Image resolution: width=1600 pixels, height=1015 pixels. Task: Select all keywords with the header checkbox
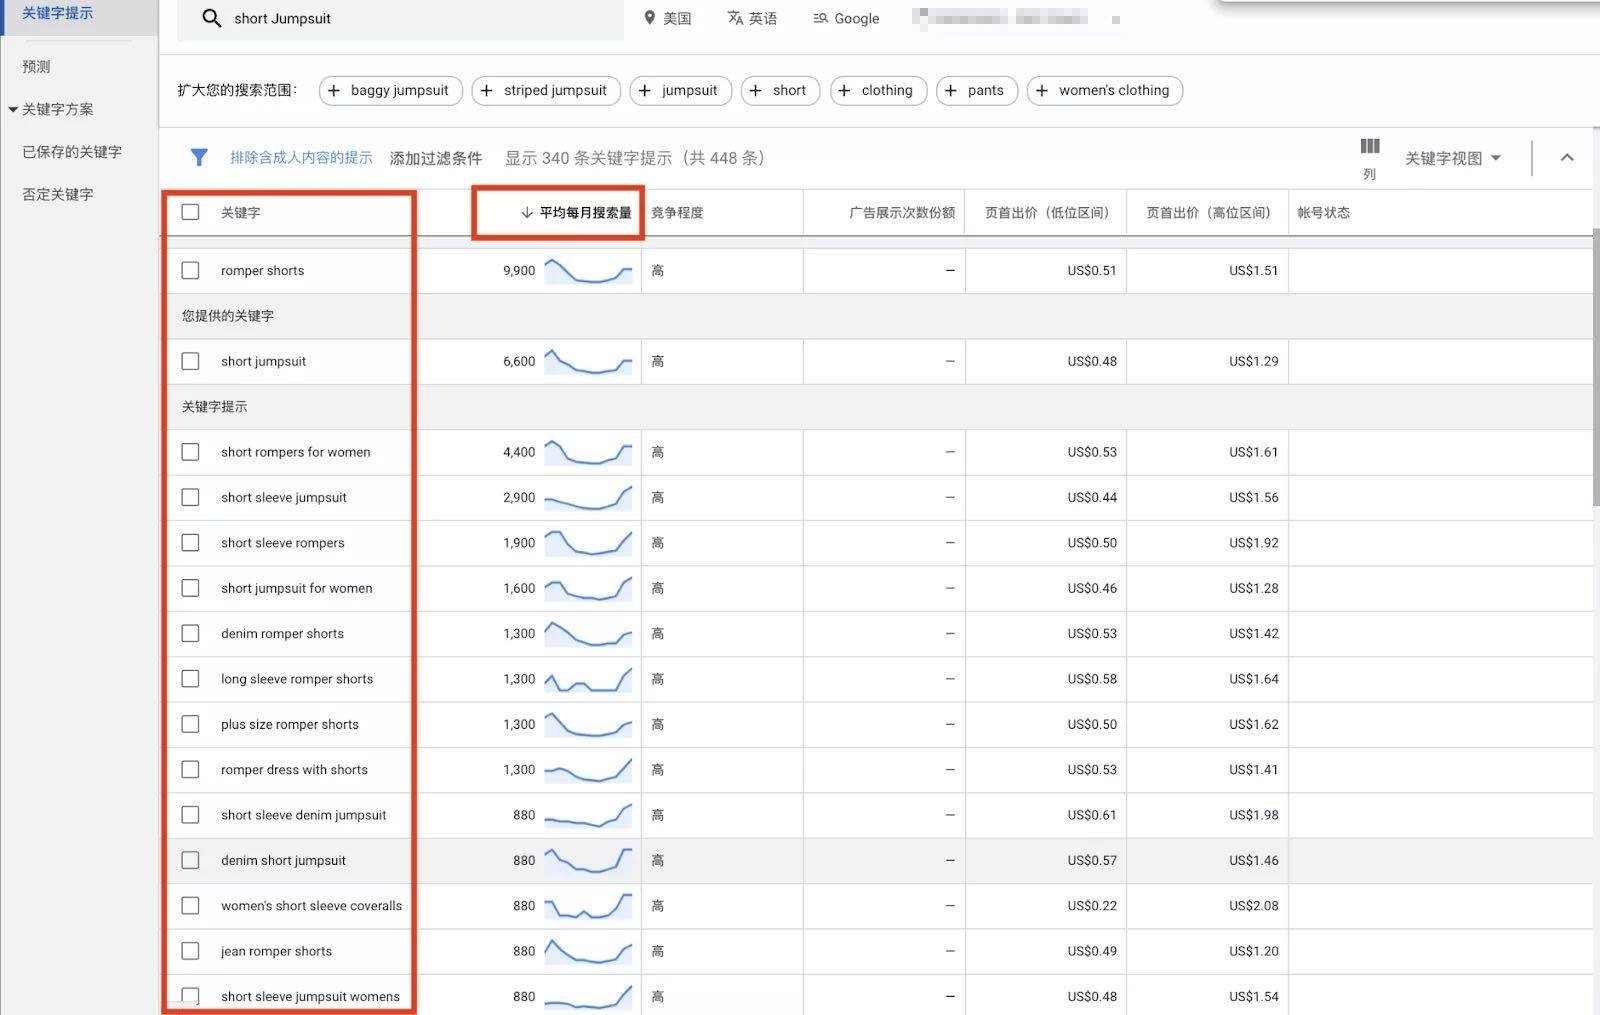pos(190,211)
